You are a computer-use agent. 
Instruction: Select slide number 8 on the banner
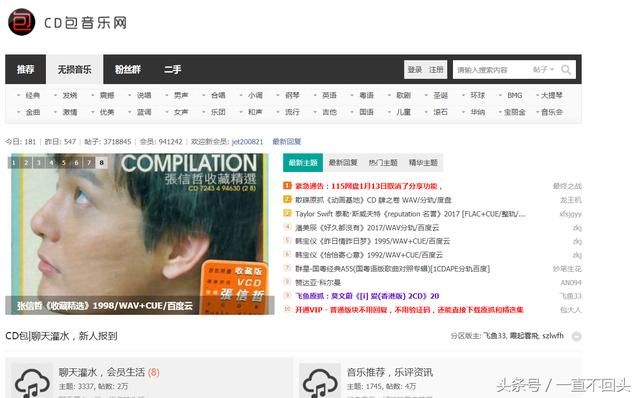click(101, 163)
